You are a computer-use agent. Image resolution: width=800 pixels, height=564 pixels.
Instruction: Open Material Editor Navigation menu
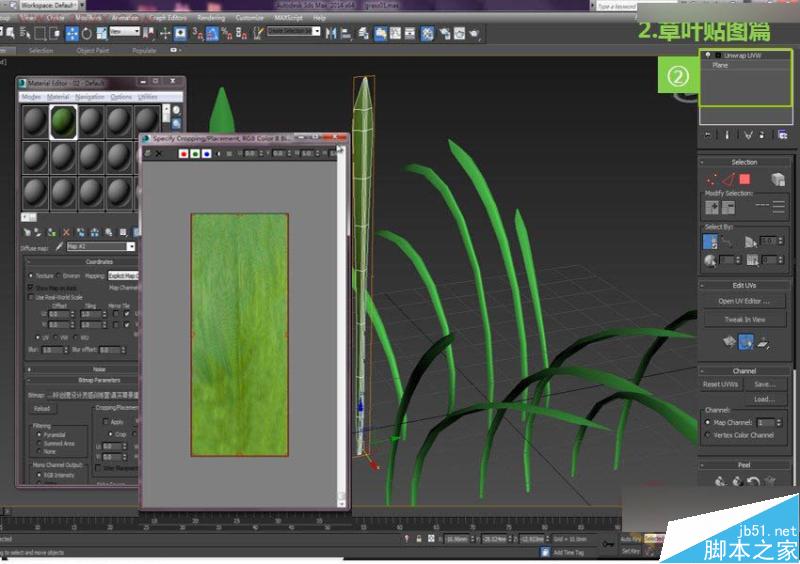89,97
